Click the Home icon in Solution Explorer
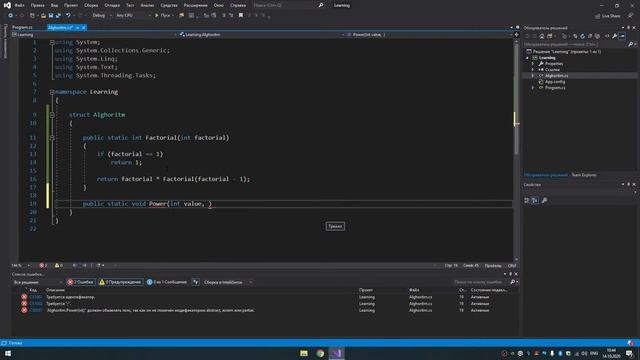Image resolution: width=640 pixels, height=360 pixels. (x=542, y=36)
